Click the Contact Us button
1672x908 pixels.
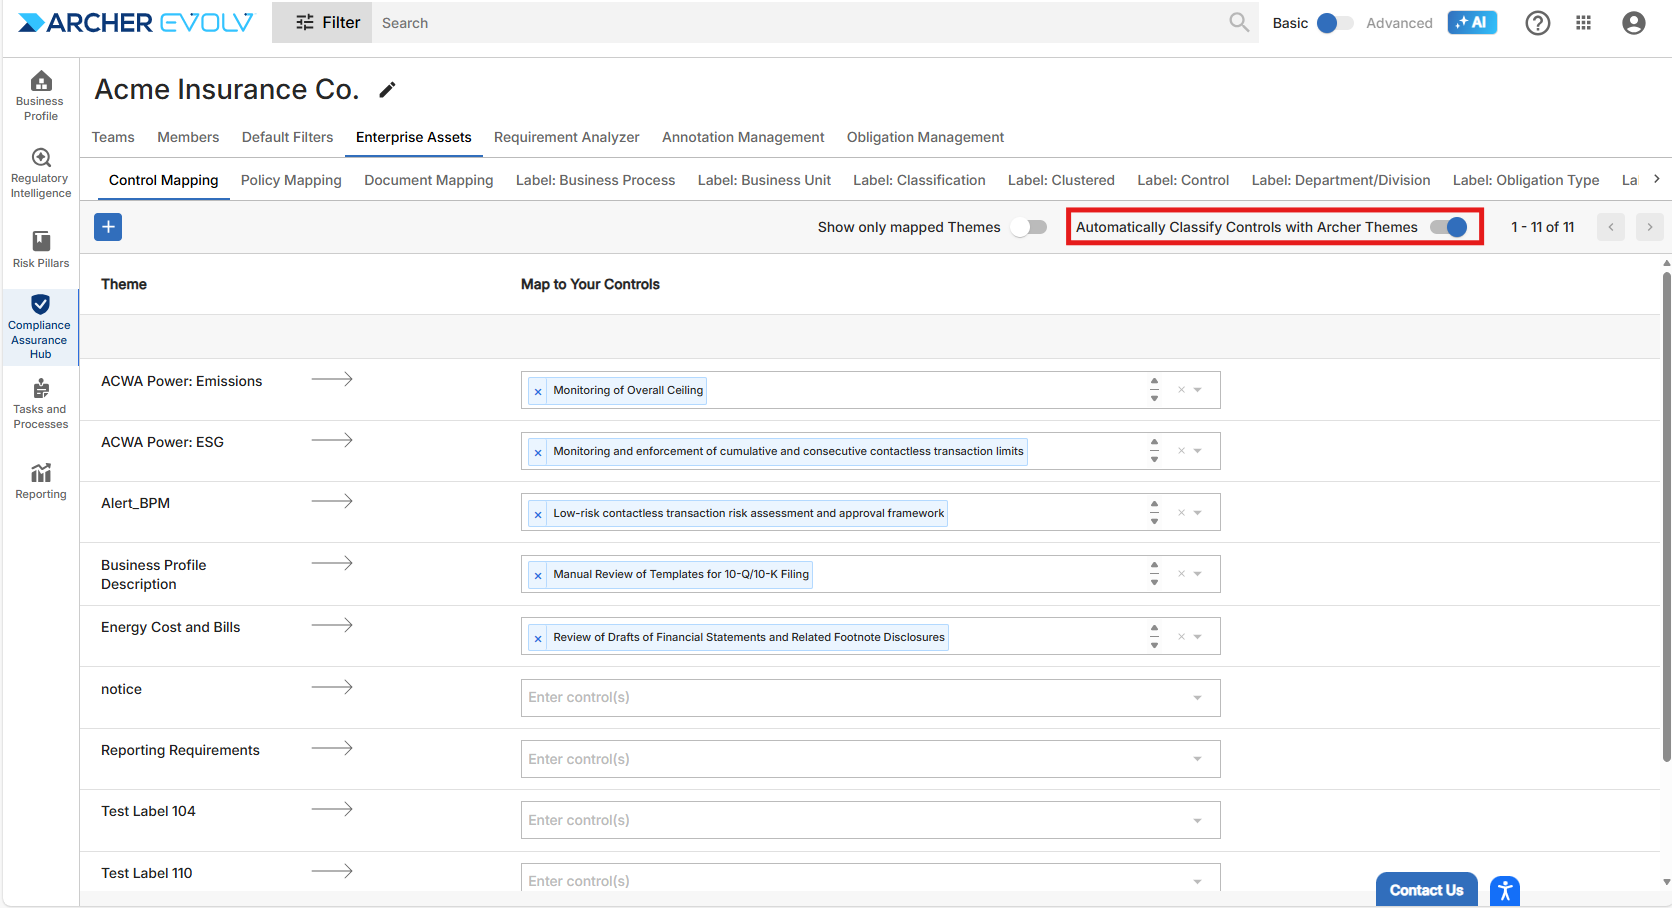pos(1425,890)
